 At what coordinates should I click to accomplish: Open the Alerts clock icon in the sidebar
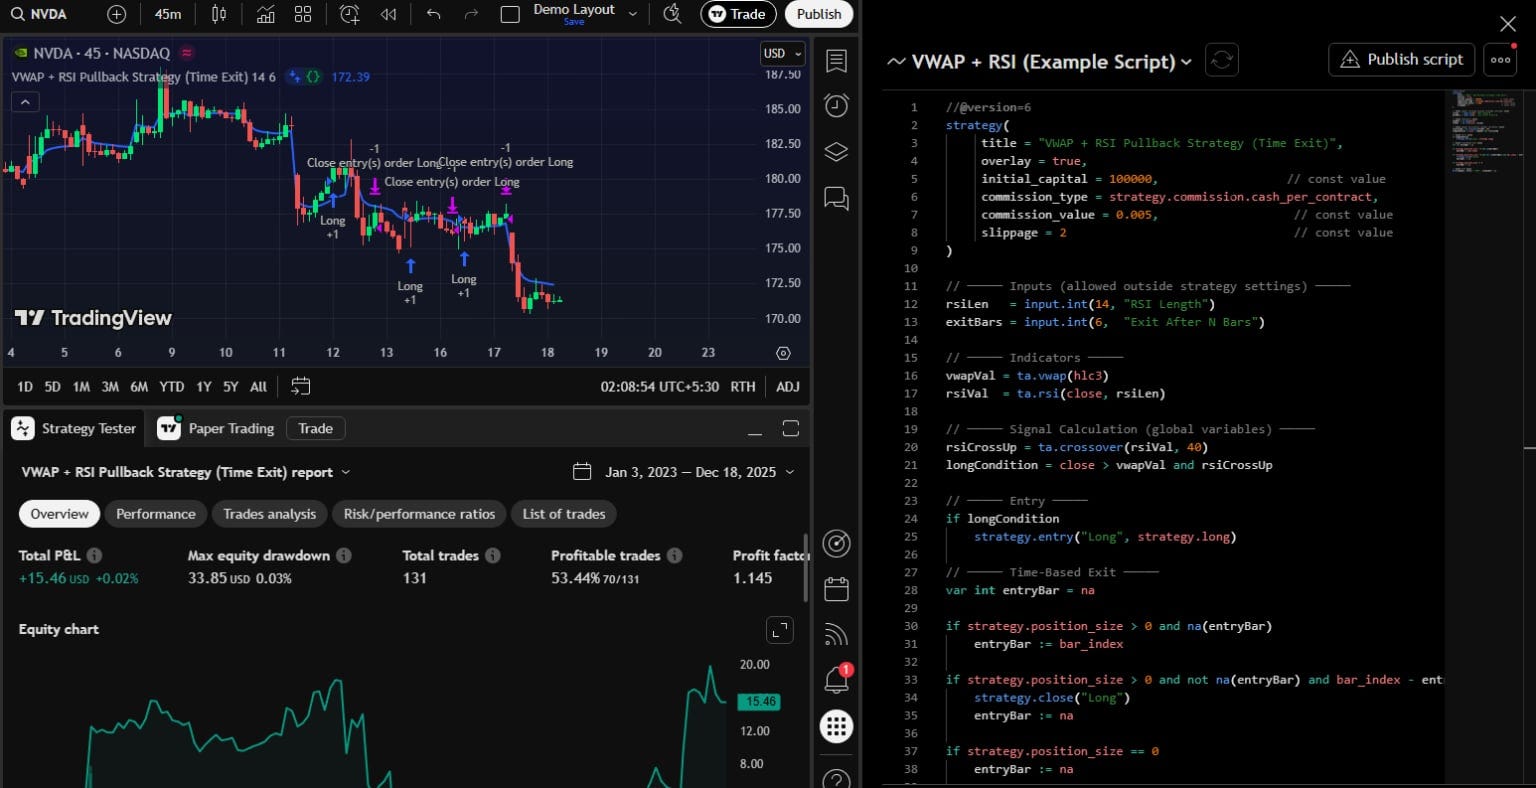[x=836, y=106]
